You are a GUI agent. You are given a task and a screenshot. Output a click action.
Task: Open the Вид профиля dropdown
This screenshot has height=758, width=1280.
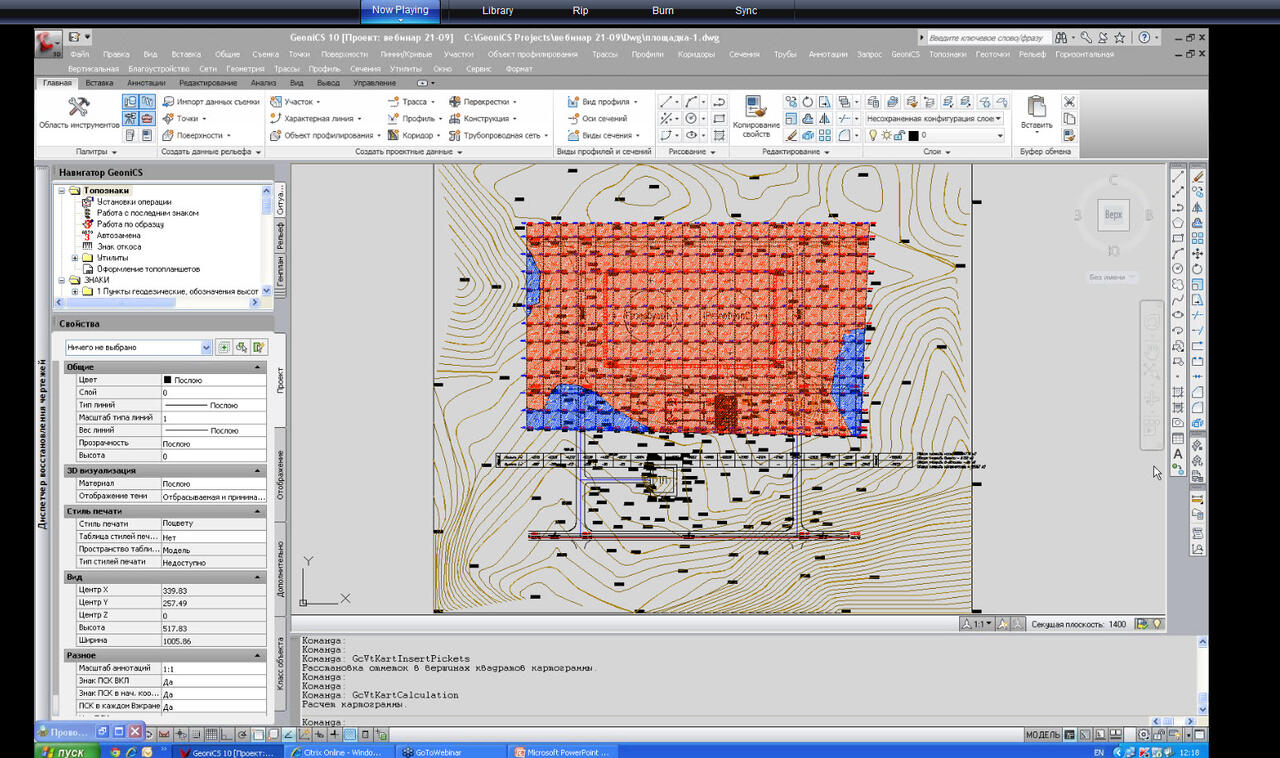(x=603, y=102)
